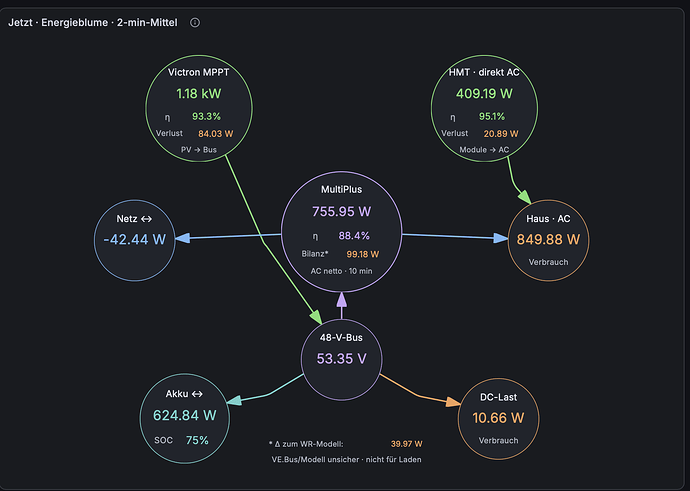Click the Verlust label in HMT node
This screenshot has height=491, width=690.
[x=455, y=133]
